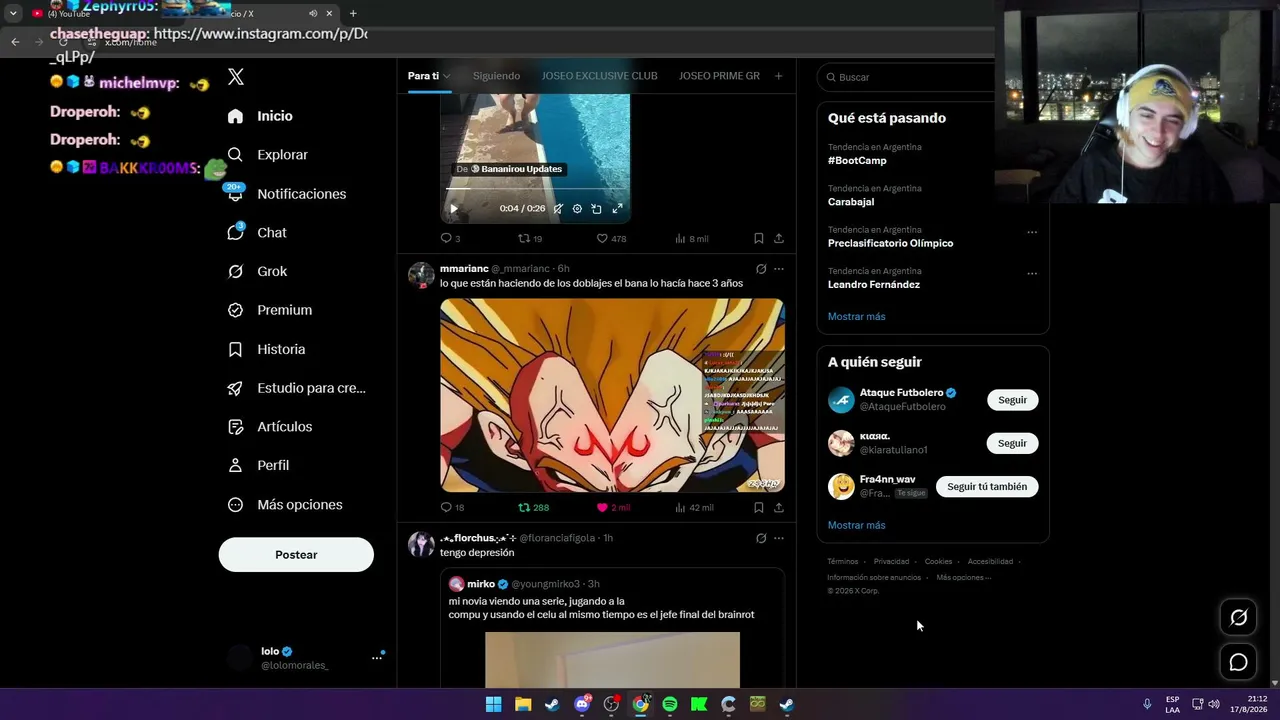Enable picture-in-picture for the video
This screenshot has width=1280, height=720.
[596, 209]
